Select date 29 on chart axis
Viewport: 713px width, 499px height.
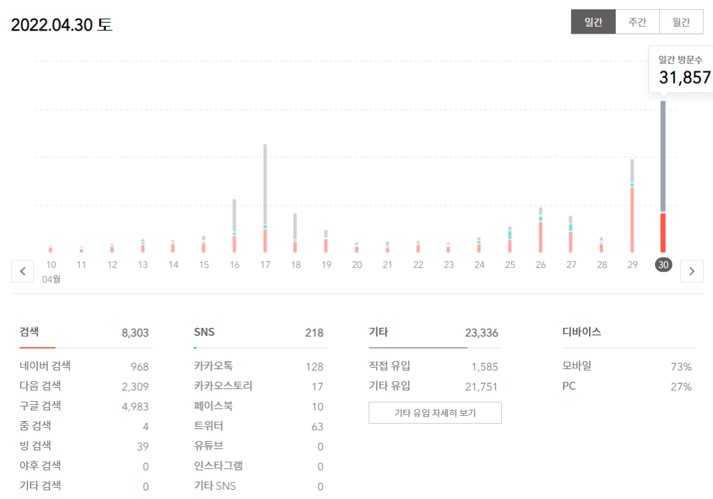[633, 265]
